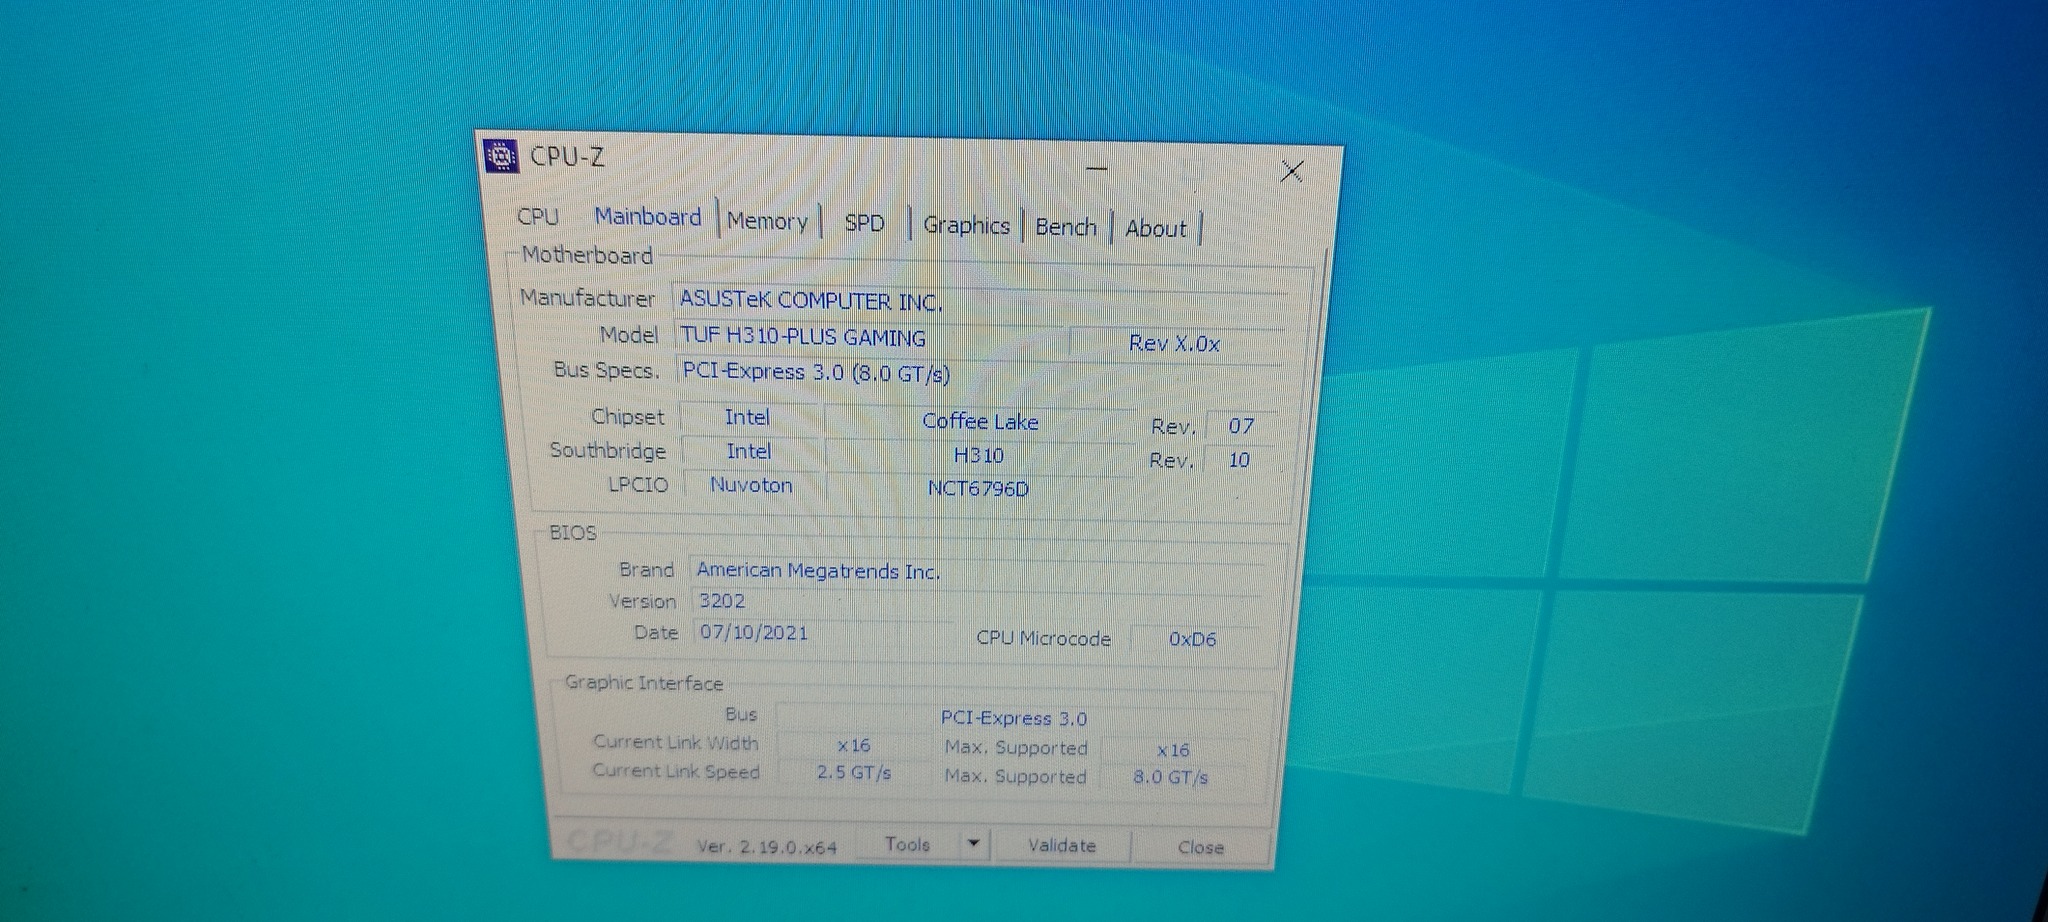This screenshot has height=922, width=2048.
Task: Click the Intel southbridge vendor value
Action: pyautogui.click(x=749, y=451)
